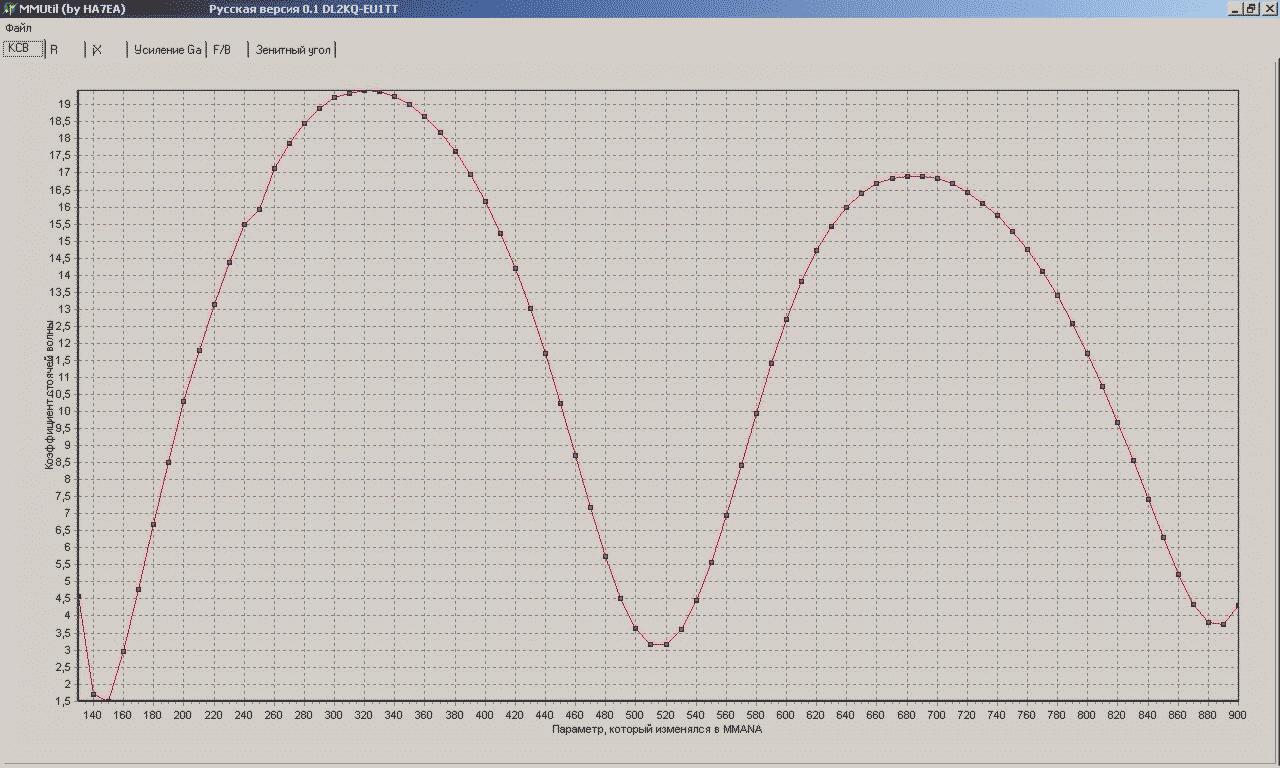Click the x-axis label 320
This screenshot has height=768, width=1280.
[364, 715]
